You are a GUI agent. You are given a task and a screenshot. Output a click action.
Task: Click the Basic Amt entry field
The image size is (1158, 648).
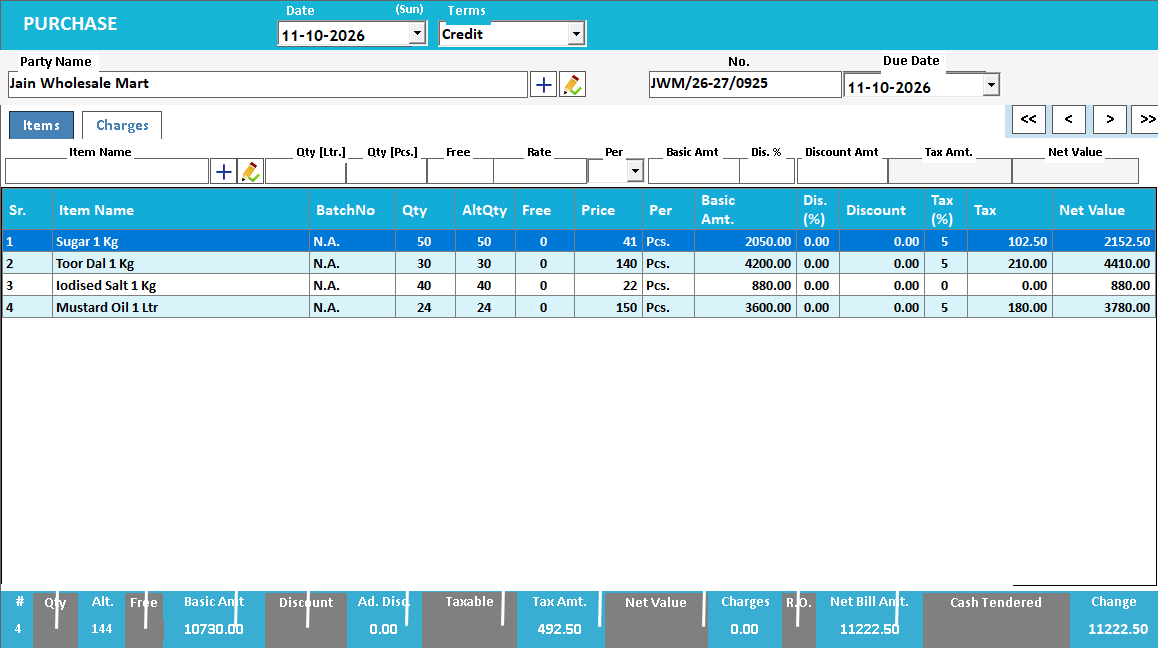pos(693,171)
